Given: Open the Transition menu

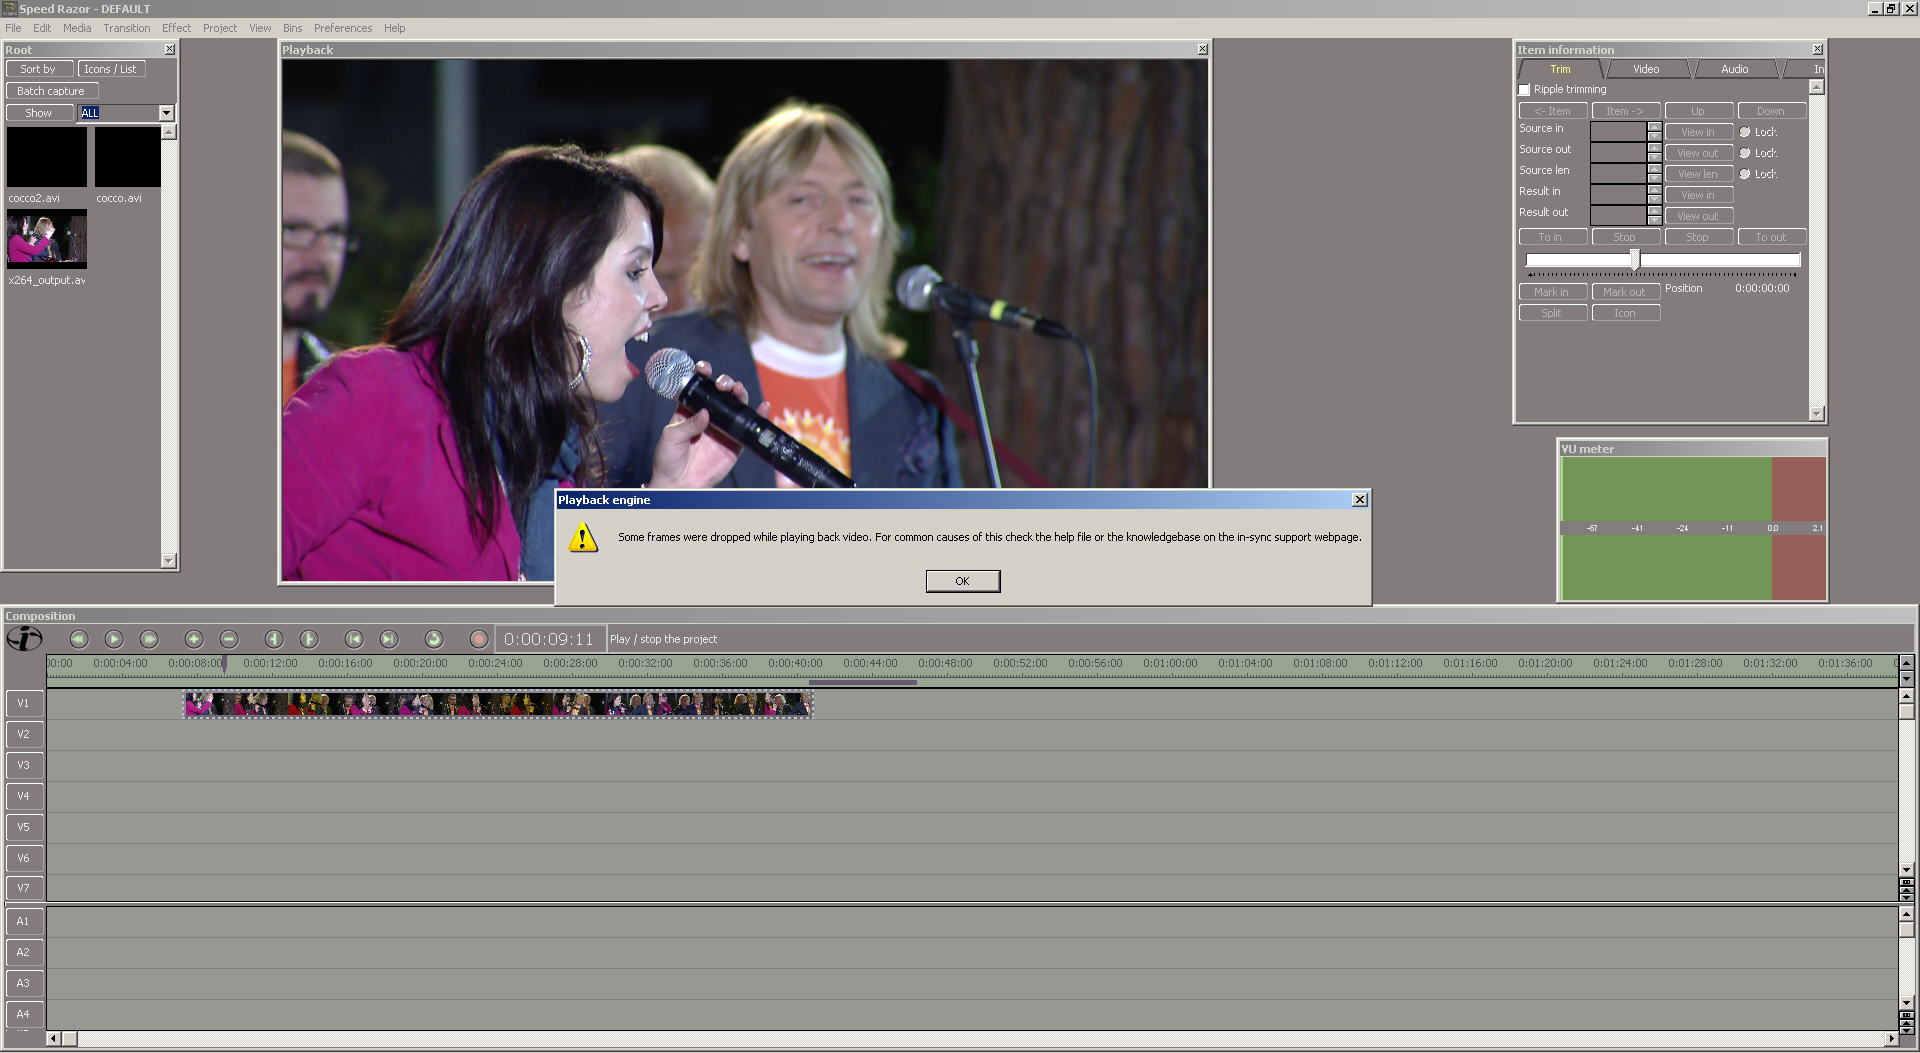Looking at the screenshot, I should 127,28.
